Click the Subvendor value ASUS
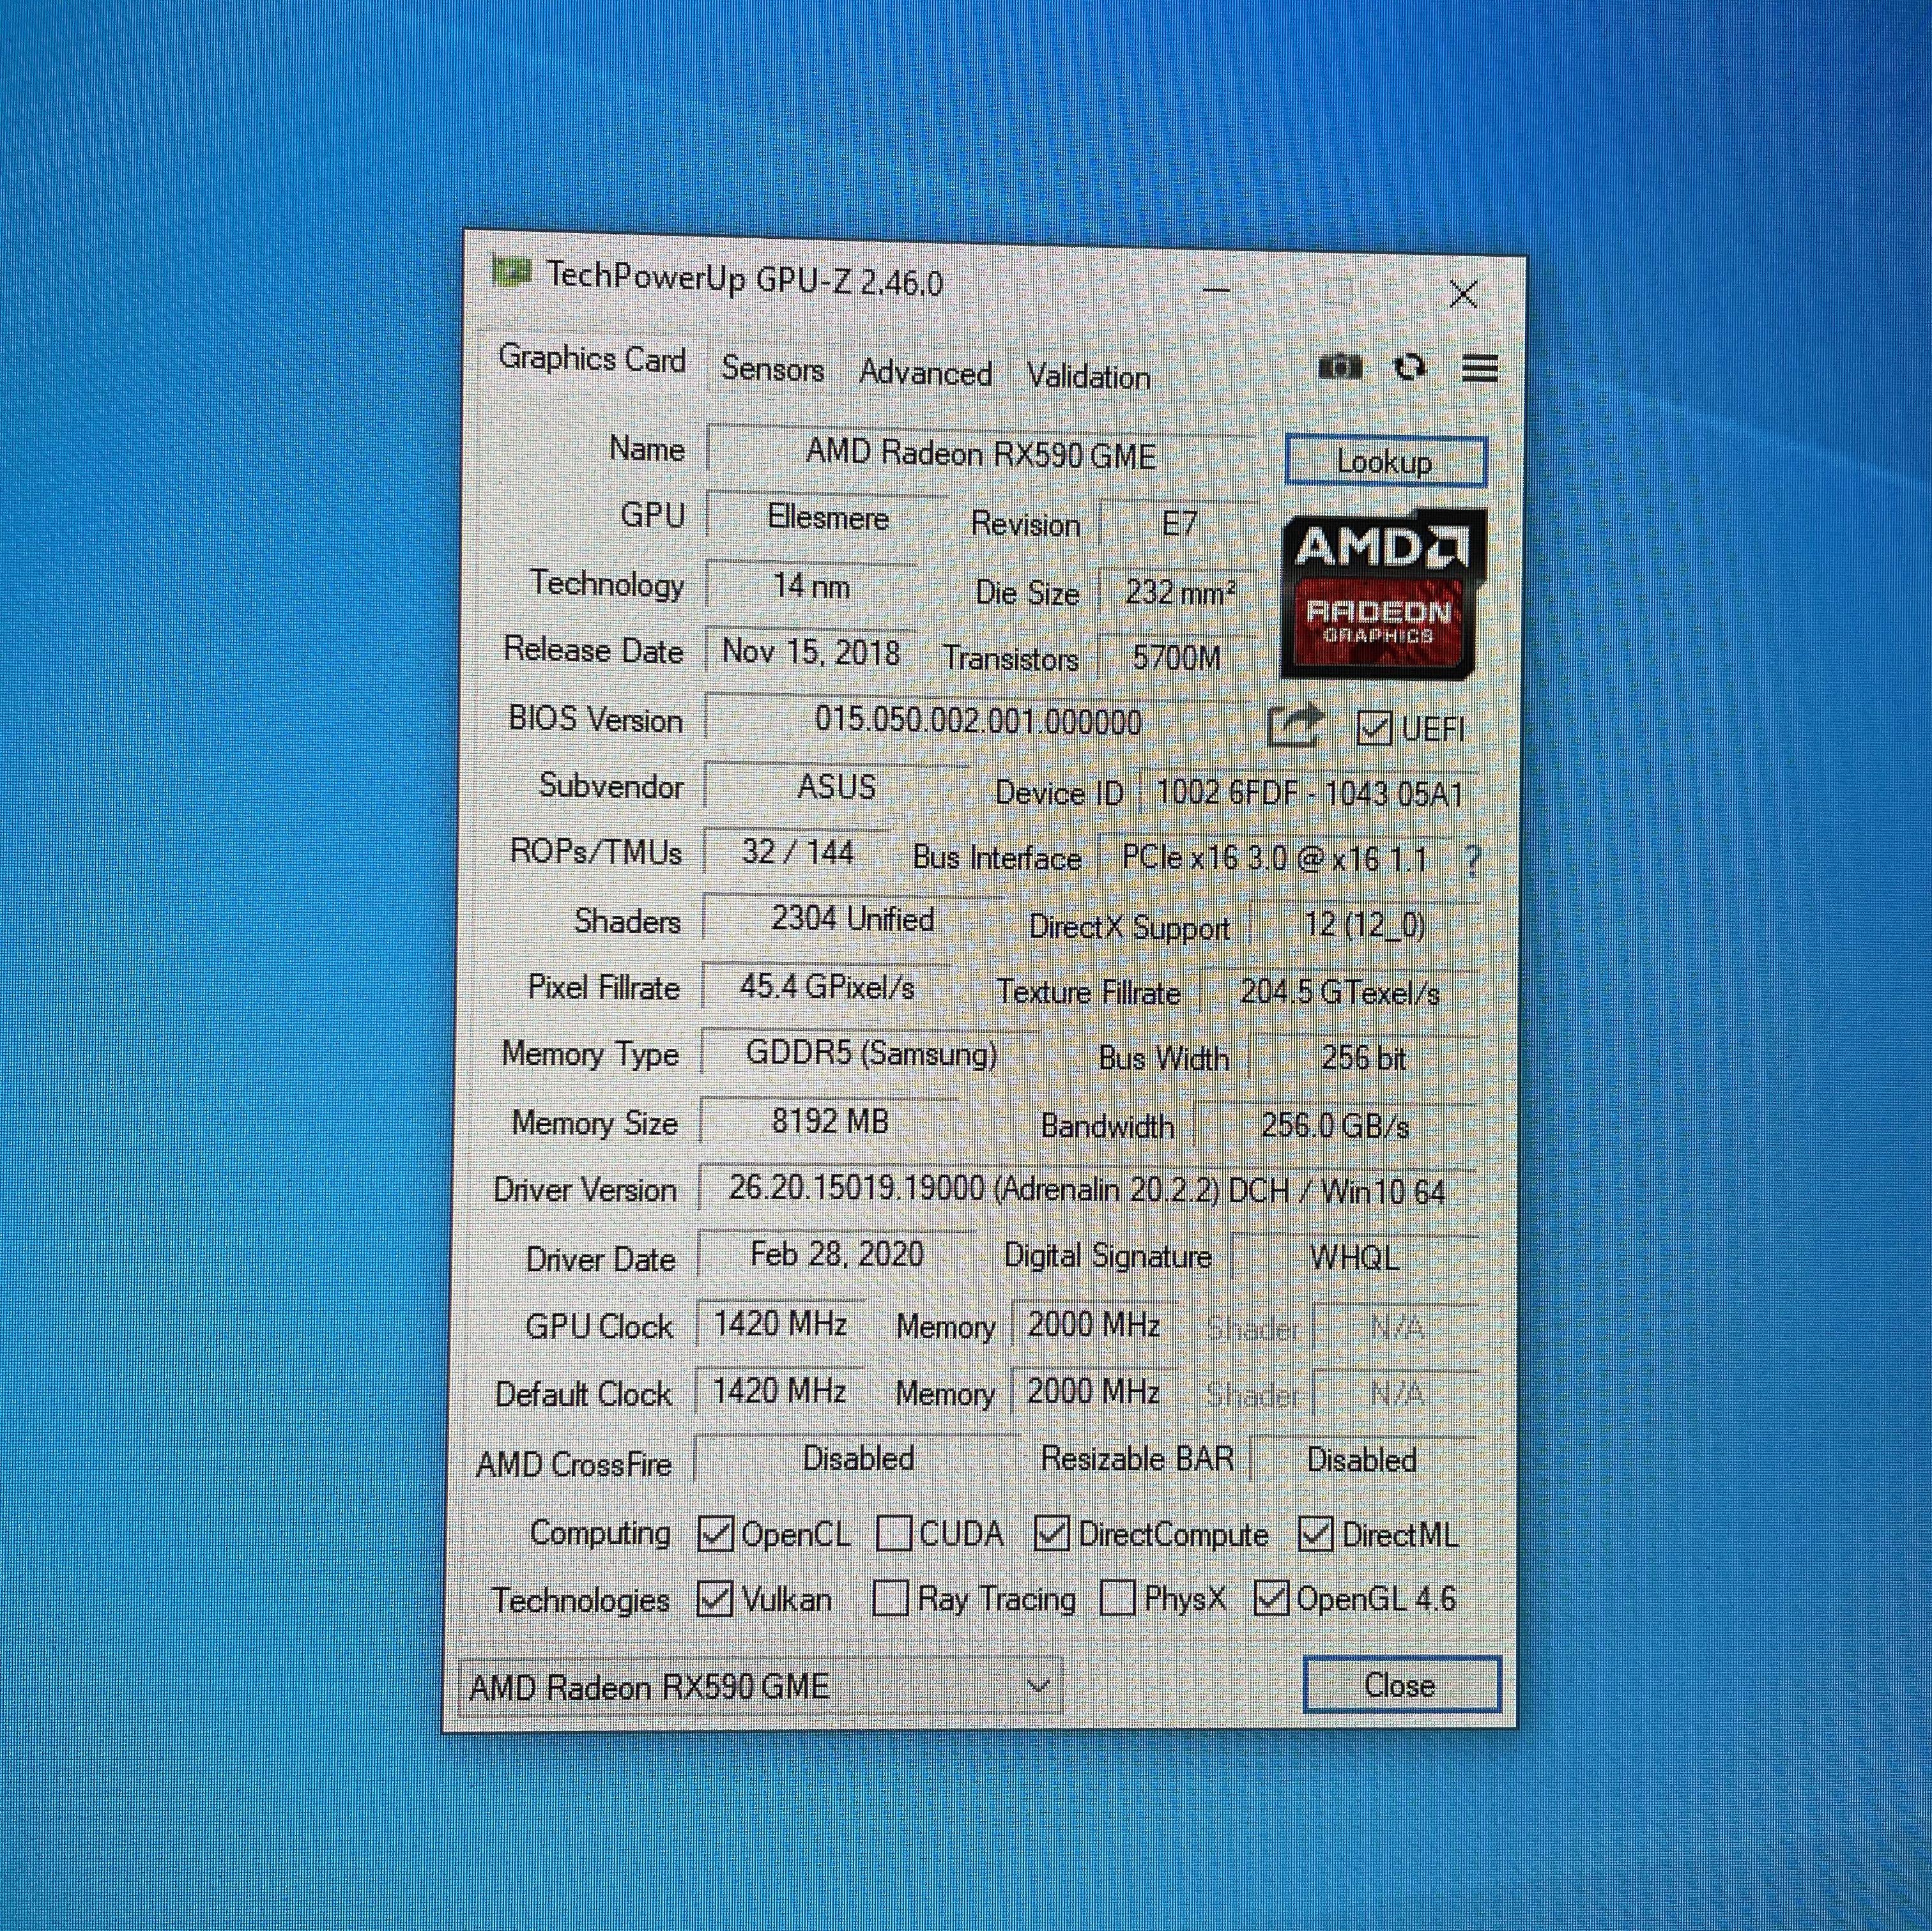 (x=837, y=787)
